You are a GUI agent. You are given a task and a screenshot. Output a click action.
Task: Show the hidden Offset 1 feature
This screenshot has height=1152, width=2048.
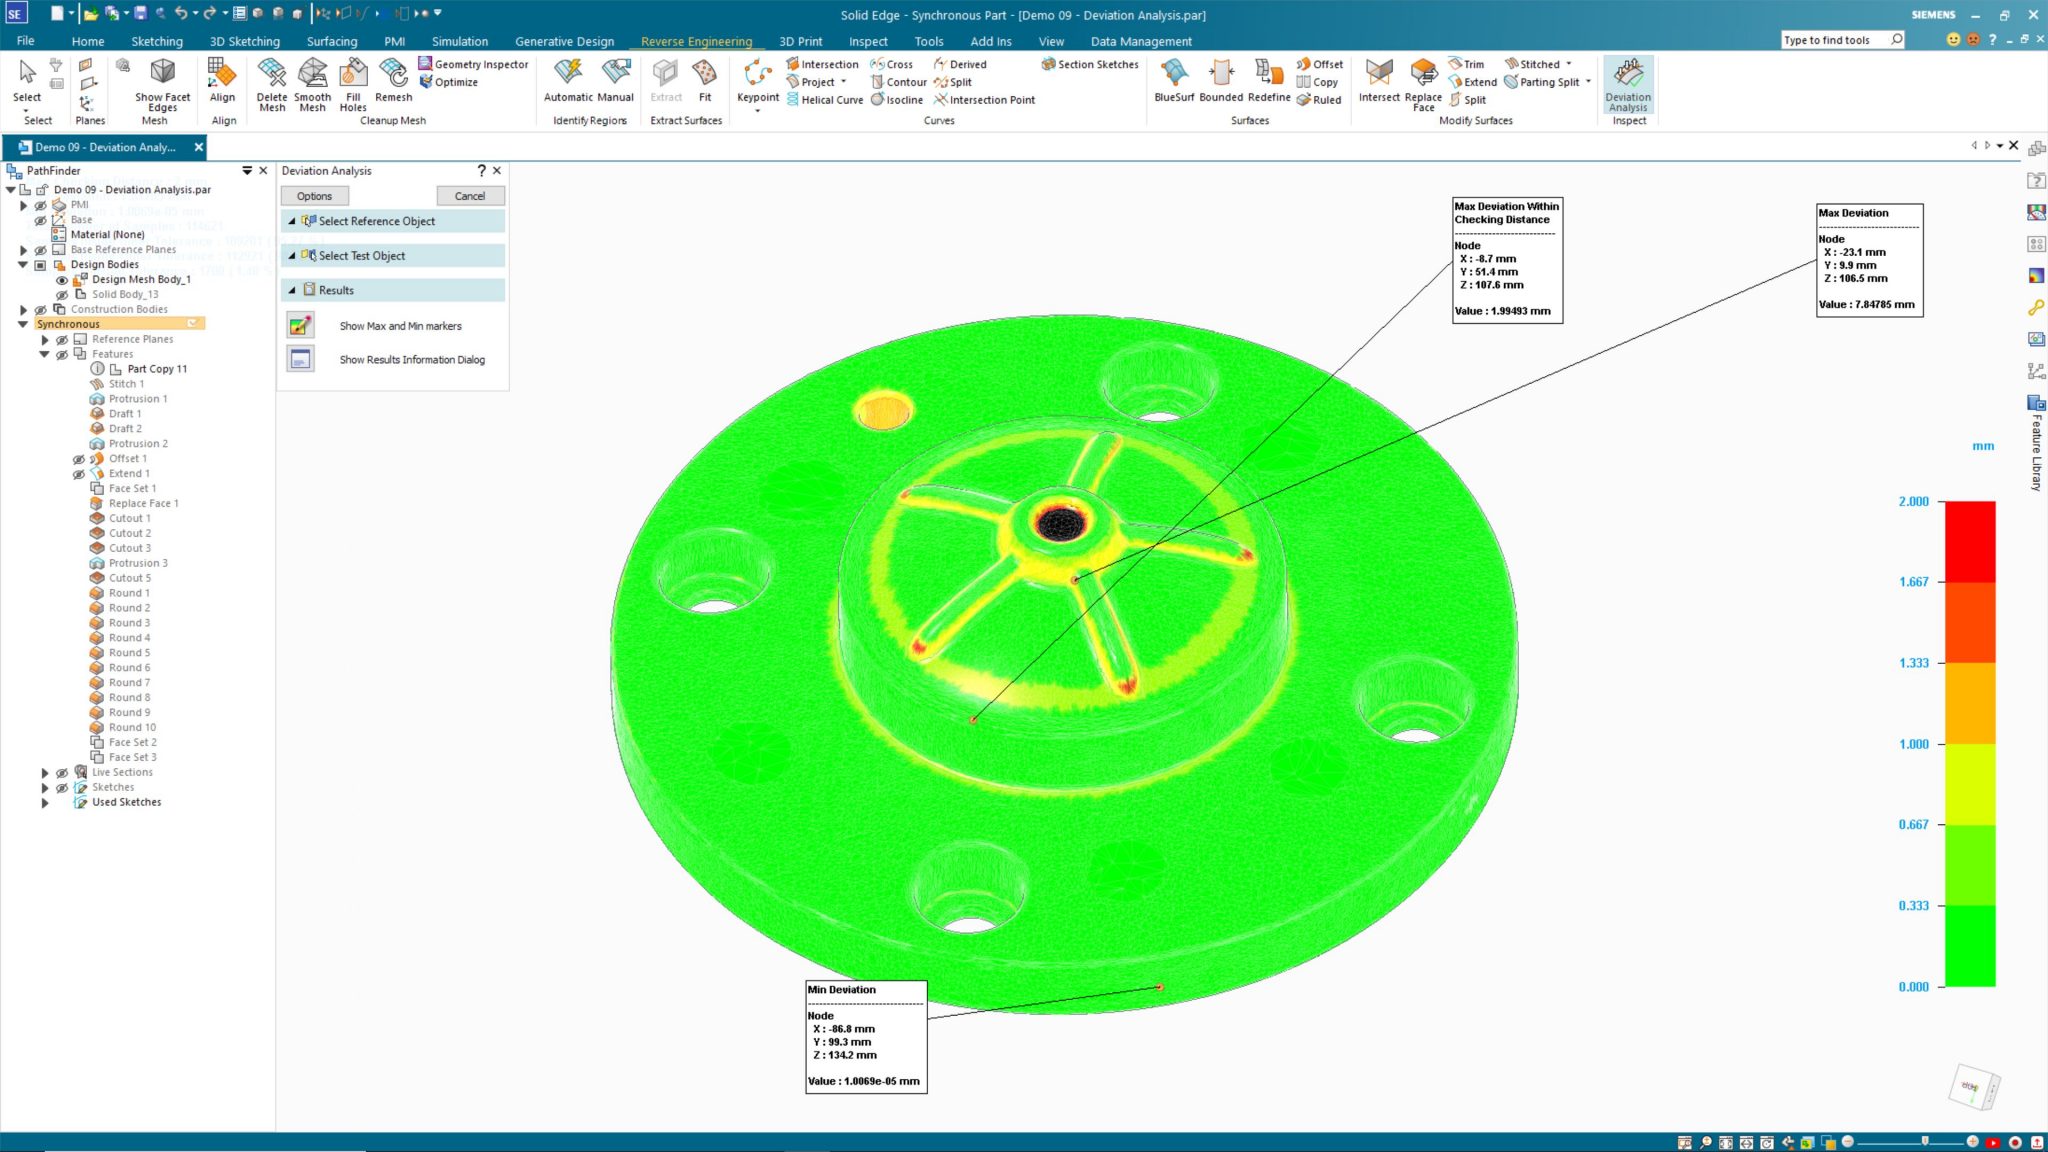point(79,459)
